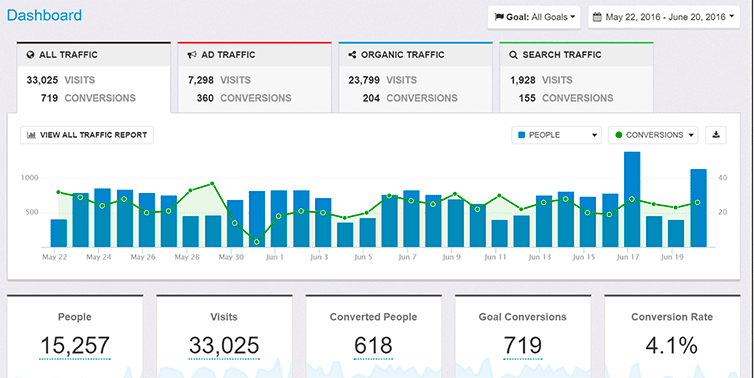This screenshot has width=754, height=378.
Task: Click the blue People color square
Action: pos(521,135)
